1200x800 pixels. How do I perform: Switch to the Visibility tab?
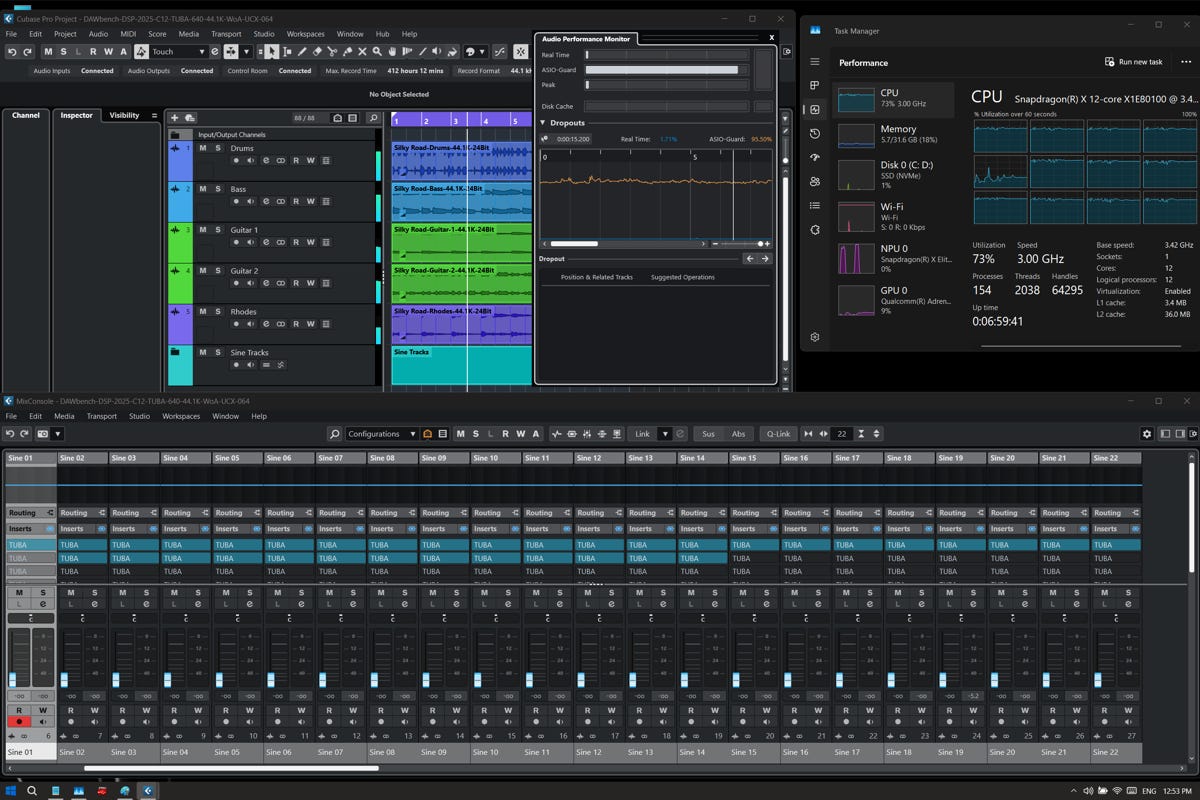pos(125,115)
